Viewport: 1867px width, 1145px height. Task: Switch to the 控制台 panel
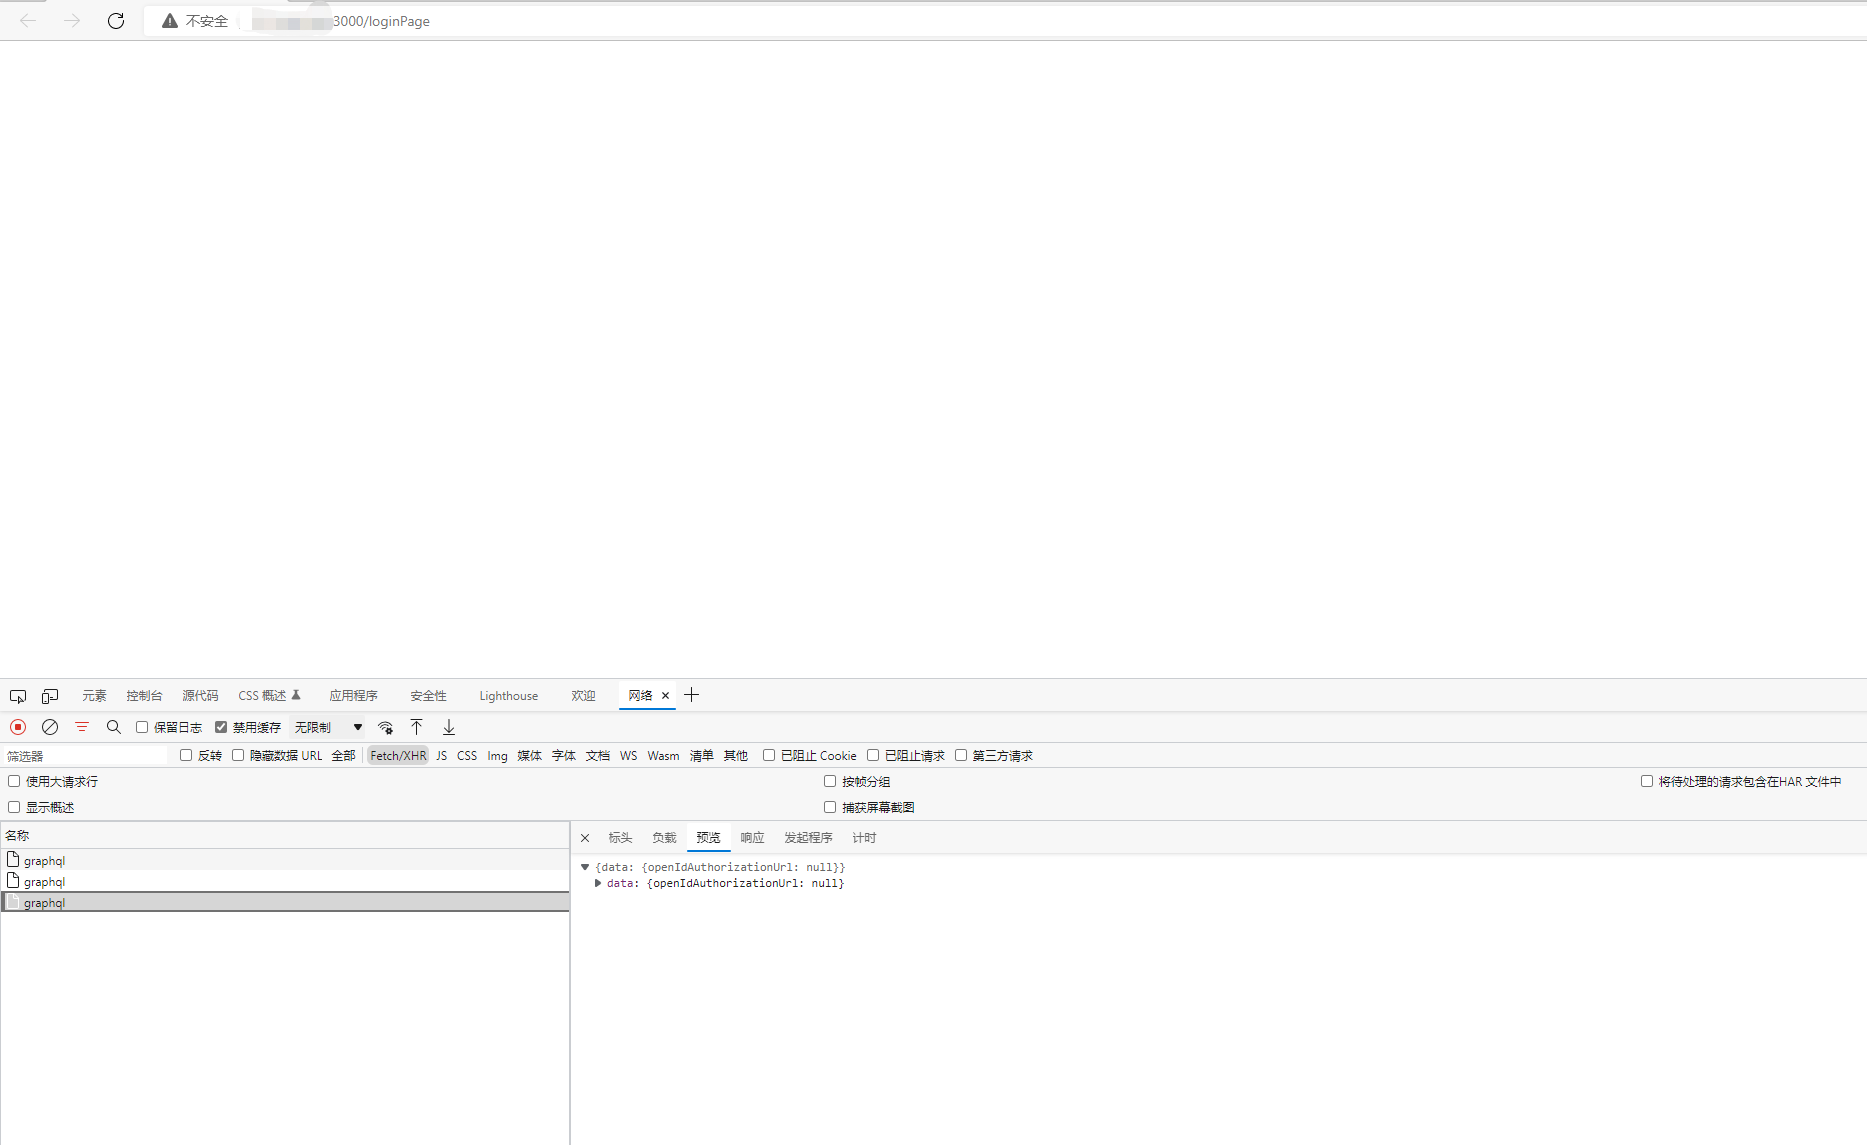tap(143, 695)
